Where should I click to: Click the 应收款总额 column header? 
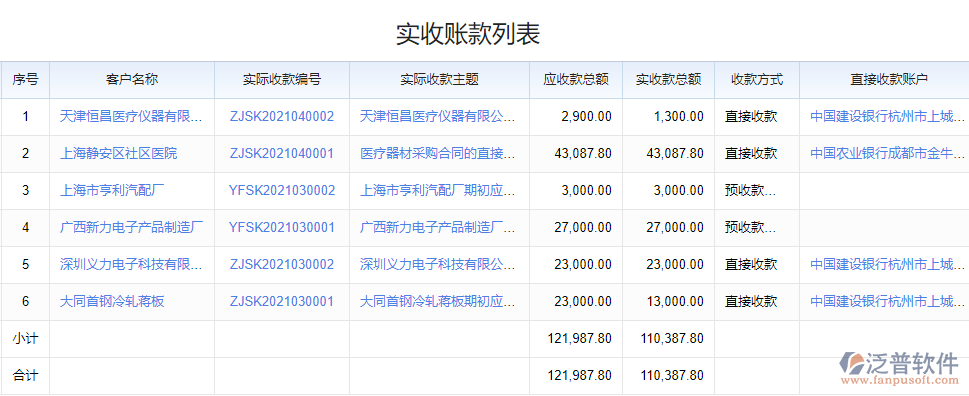click(x=576, y=79)
